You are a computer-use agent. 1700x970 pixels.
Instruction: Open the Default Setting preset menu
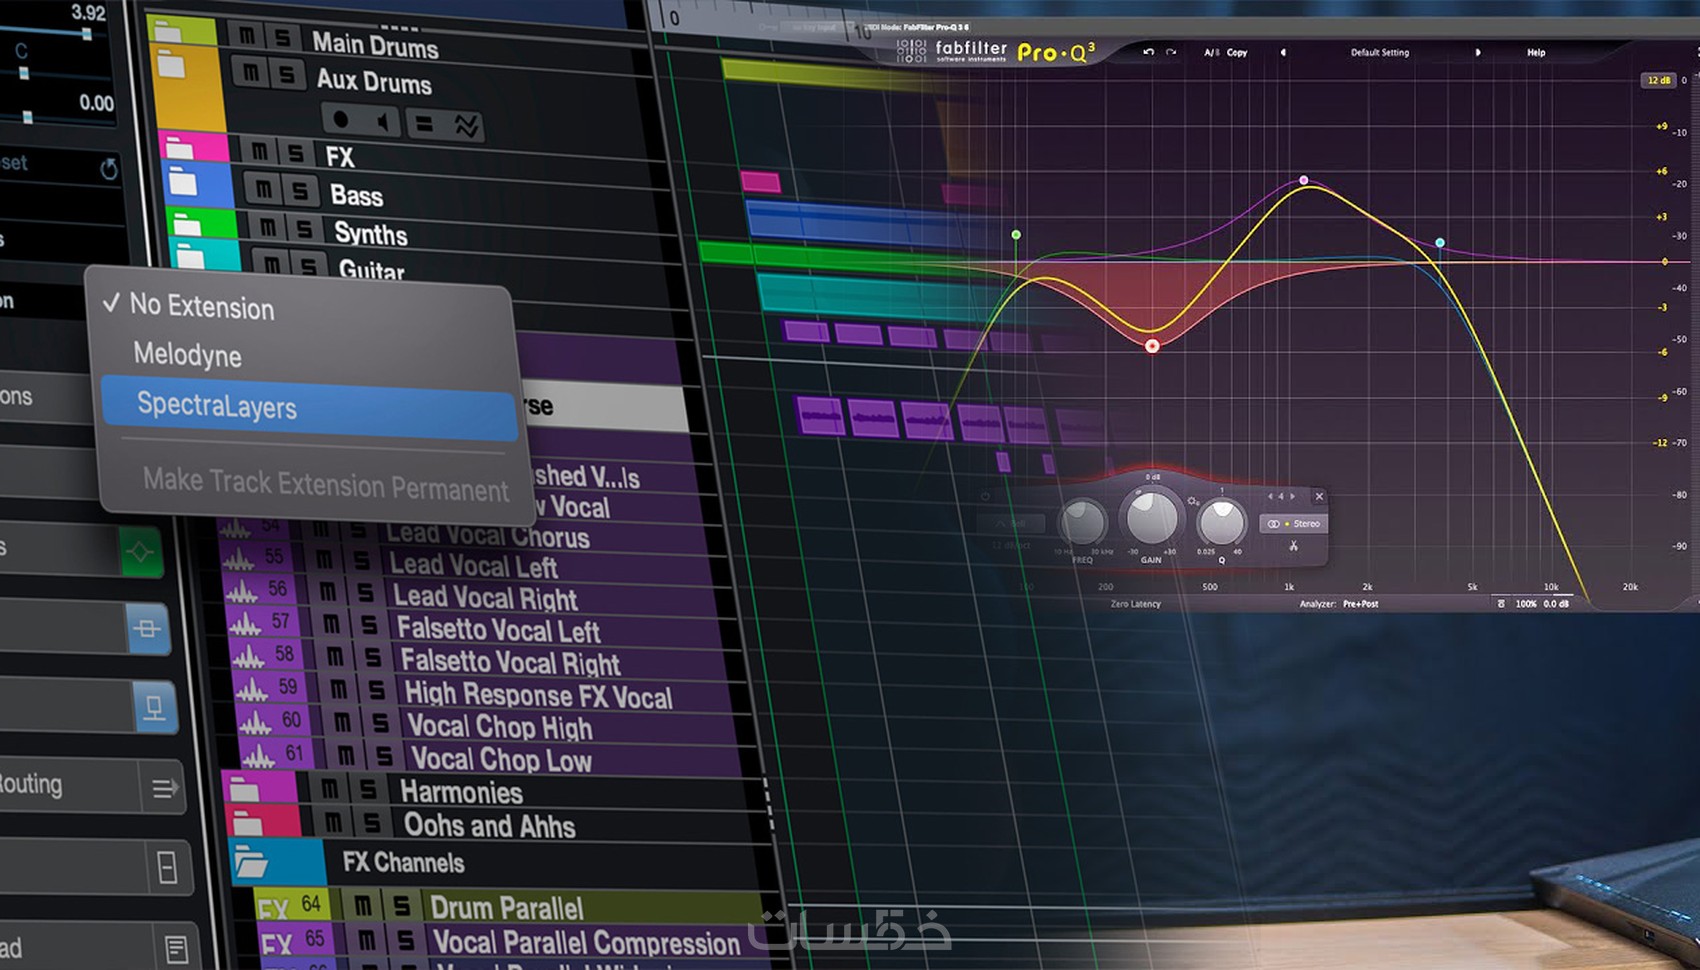1380,52
